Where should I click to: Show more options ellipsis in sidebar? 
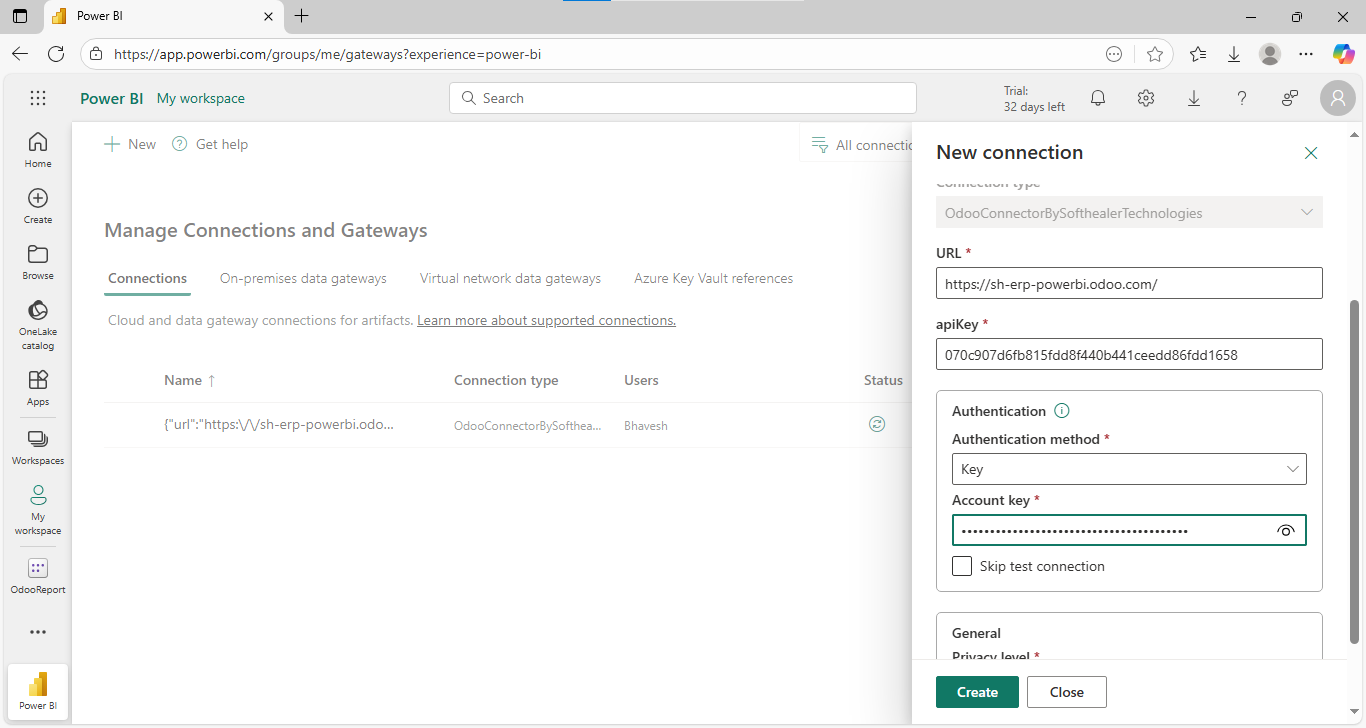pyautogui.click(x=38, y=632)
